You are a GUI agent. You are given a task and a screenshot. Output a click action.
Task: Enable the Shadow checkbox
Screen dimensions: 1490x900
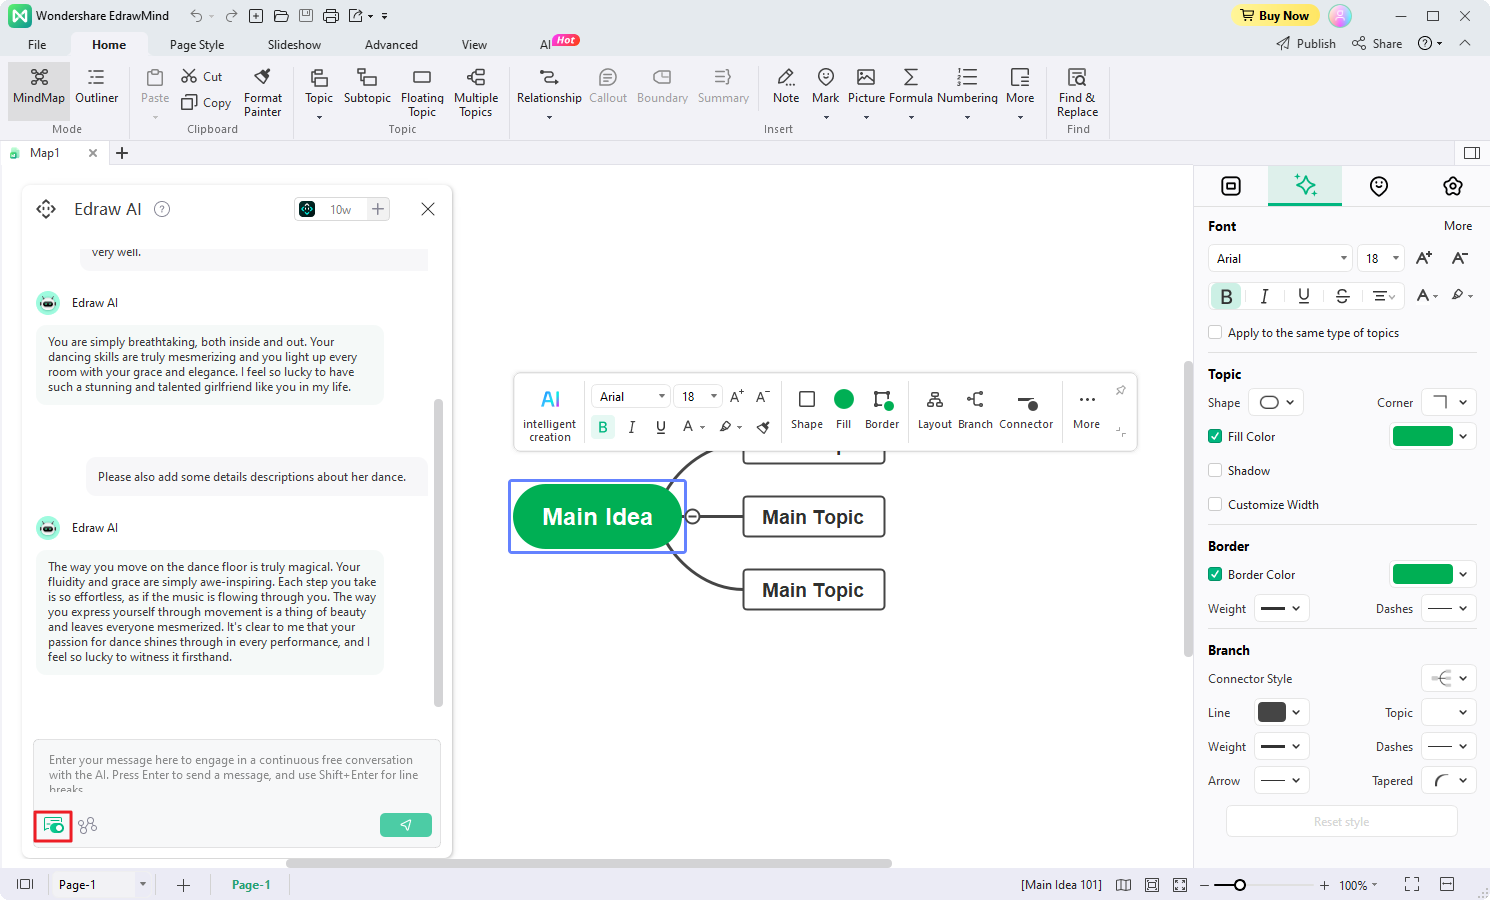pos(1215,471)
